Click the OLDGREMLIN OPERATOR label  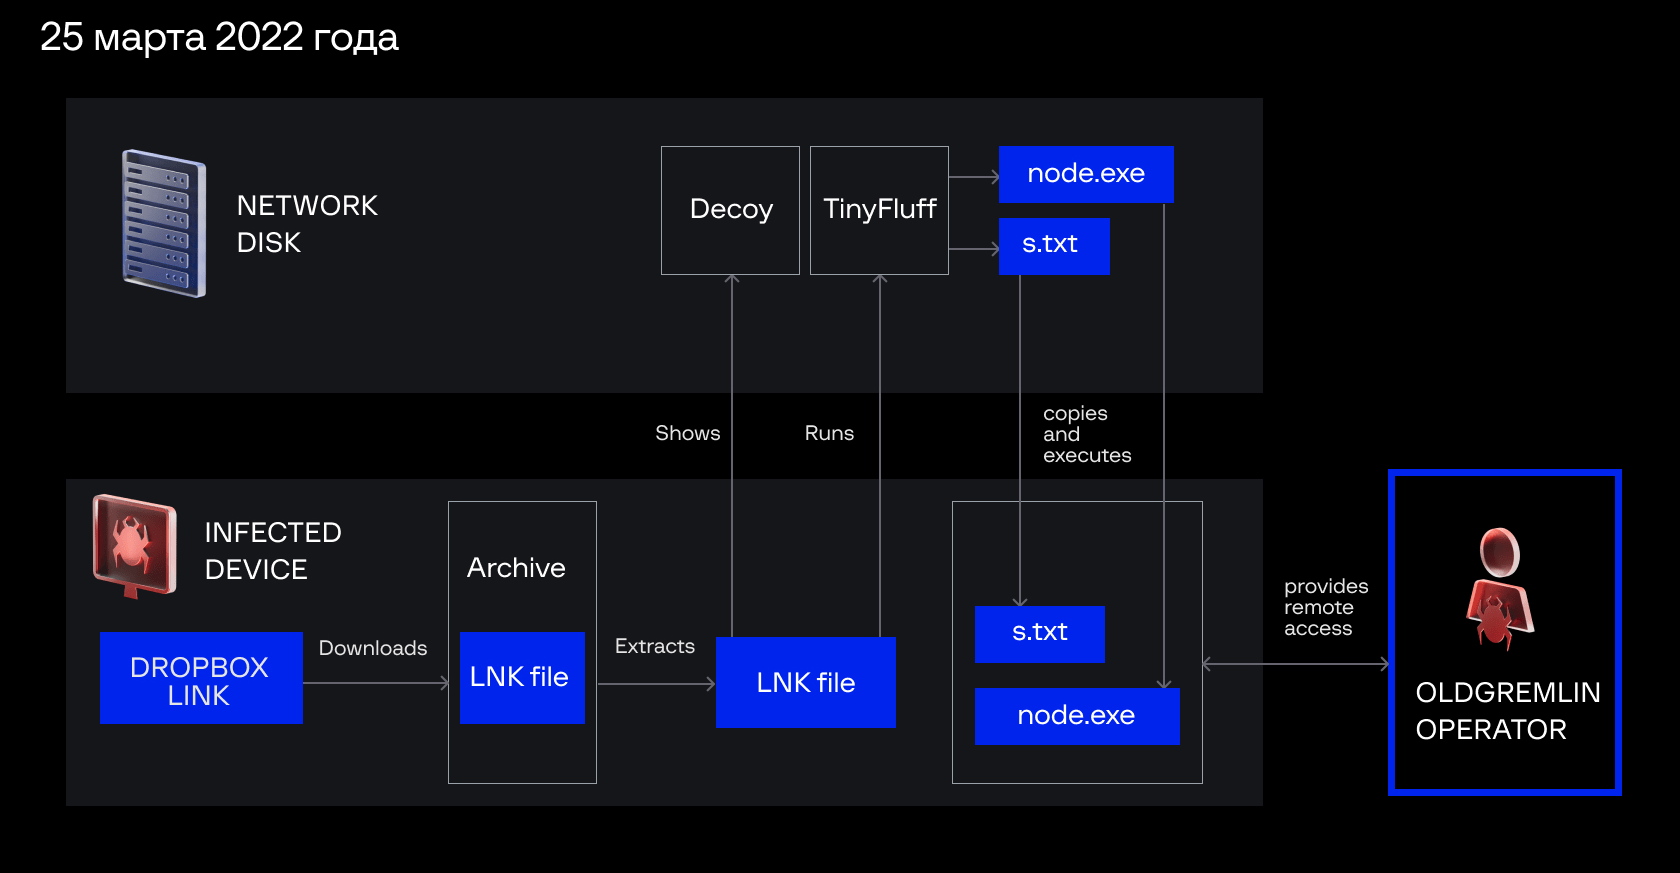pos(1507,711)
